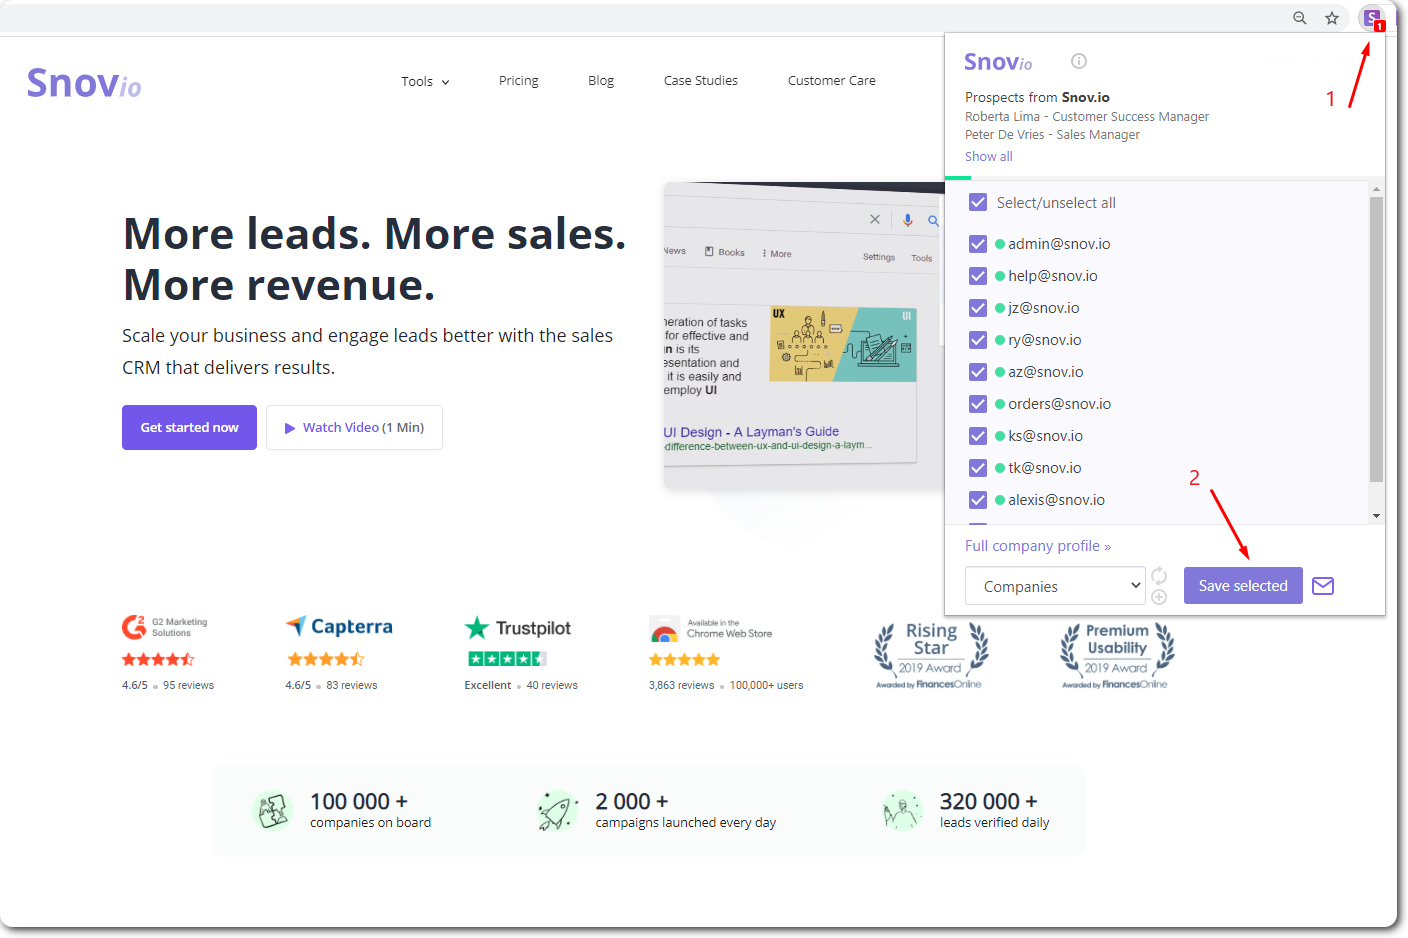The height and width of the screenshot is (938, 1408).
Task: Go to the Blog
Action: point(601,81)
